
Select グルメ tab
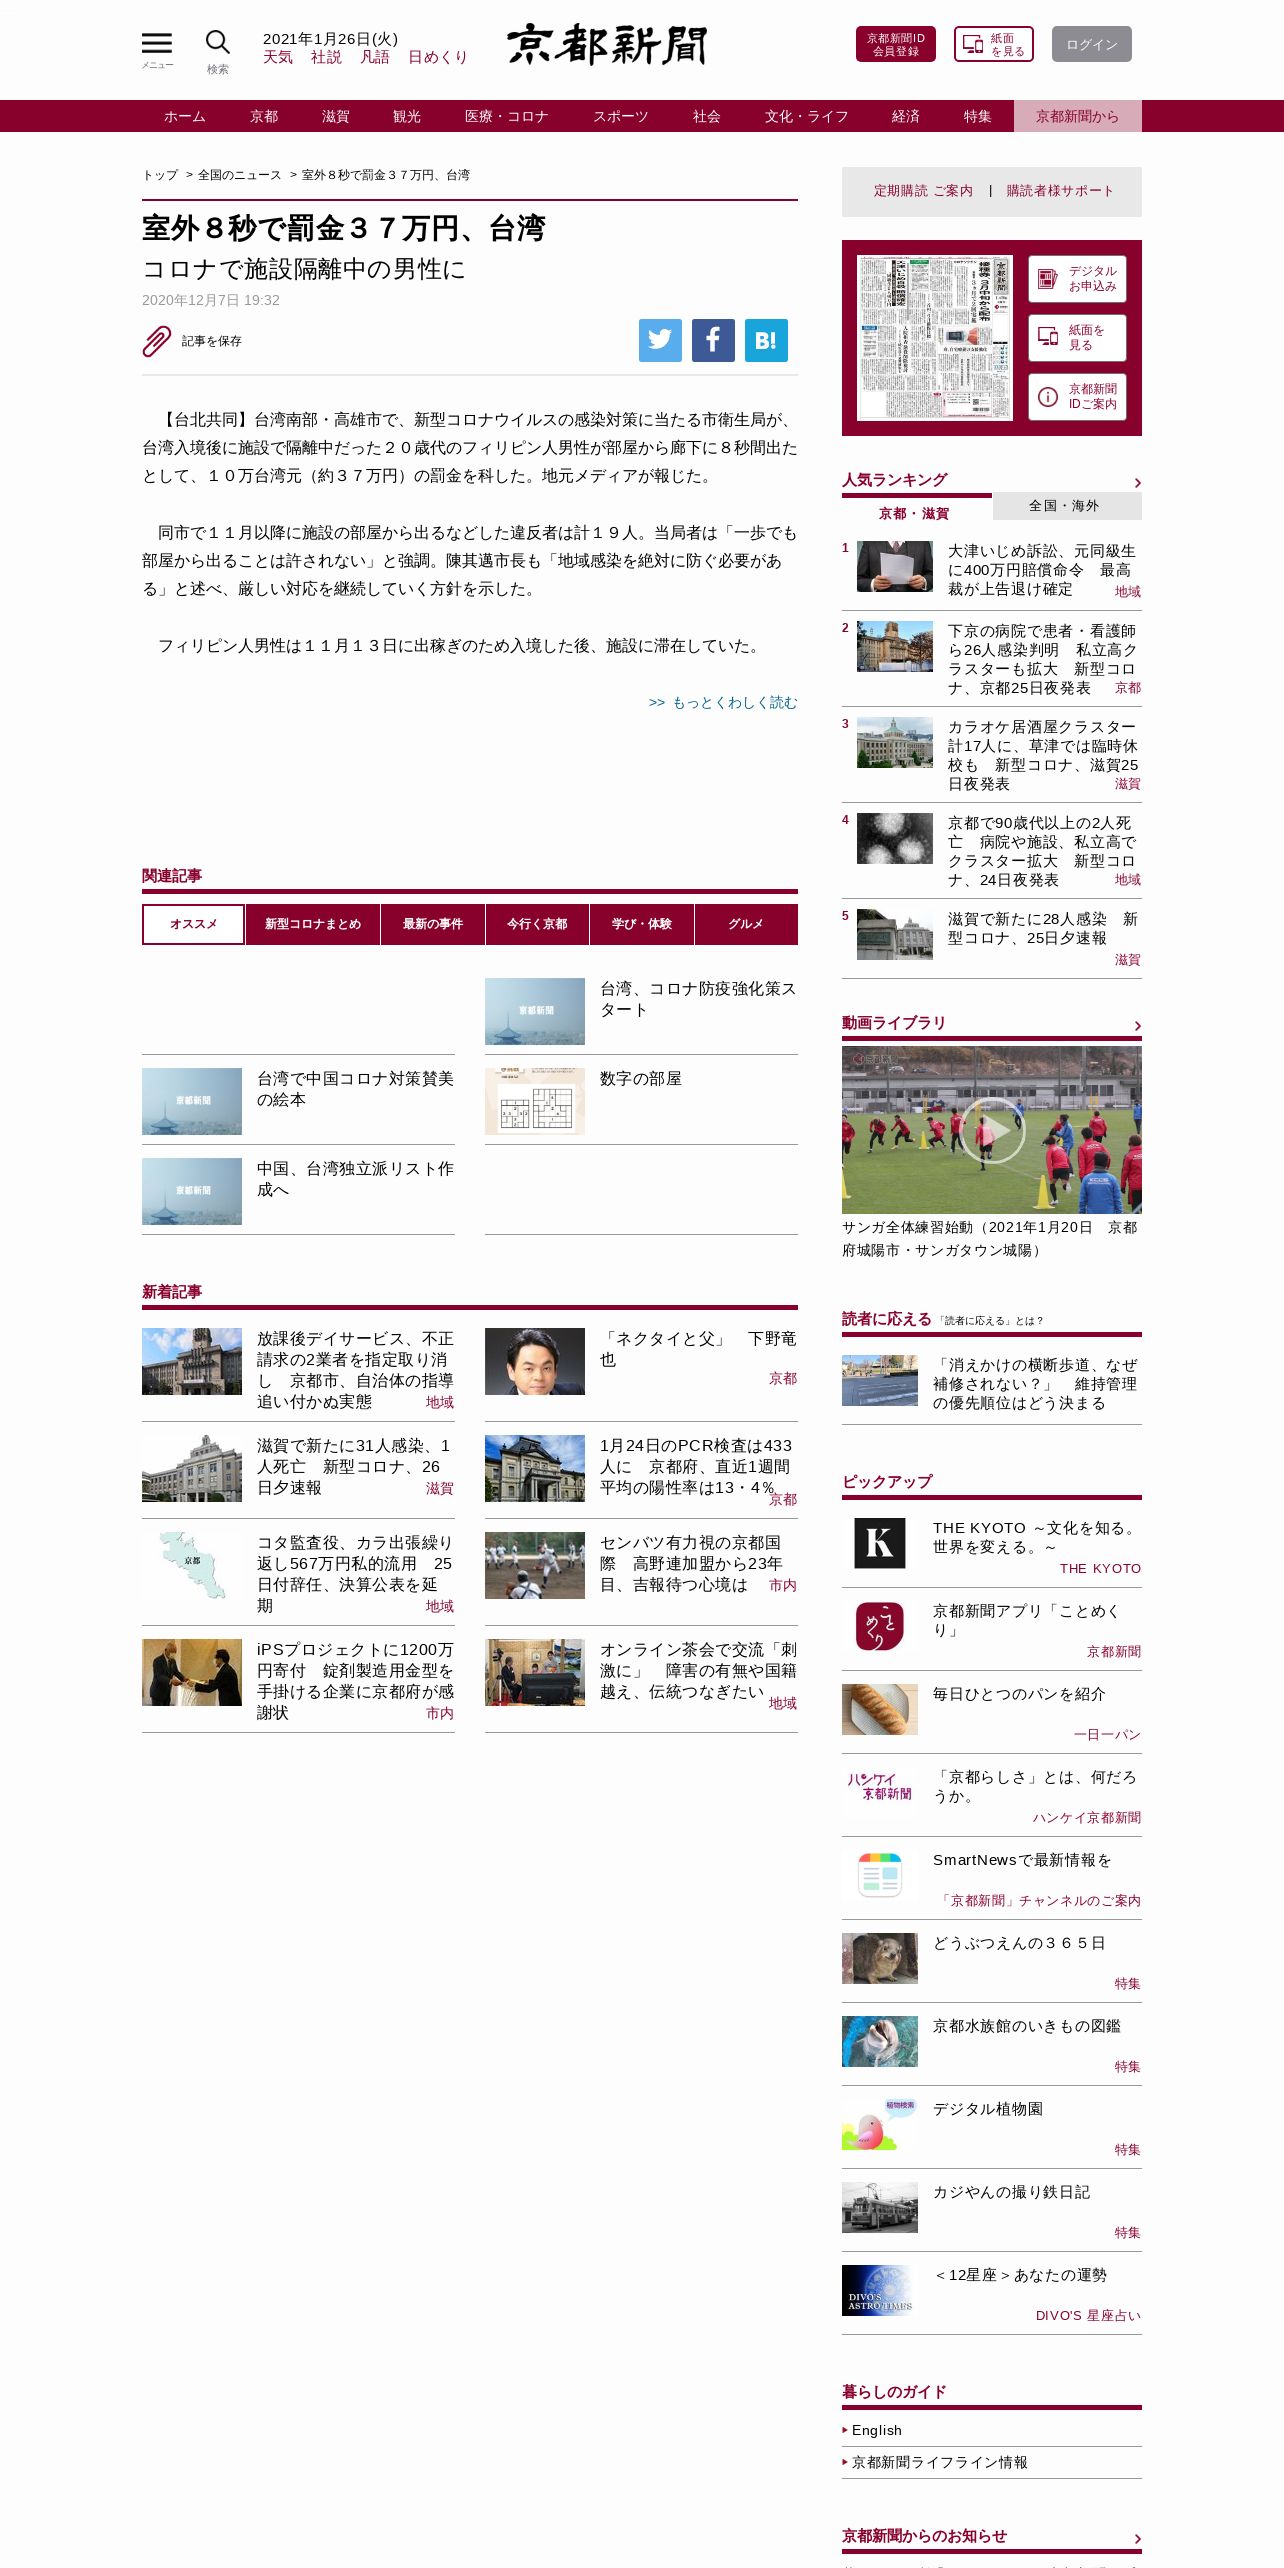click(746, 924)
